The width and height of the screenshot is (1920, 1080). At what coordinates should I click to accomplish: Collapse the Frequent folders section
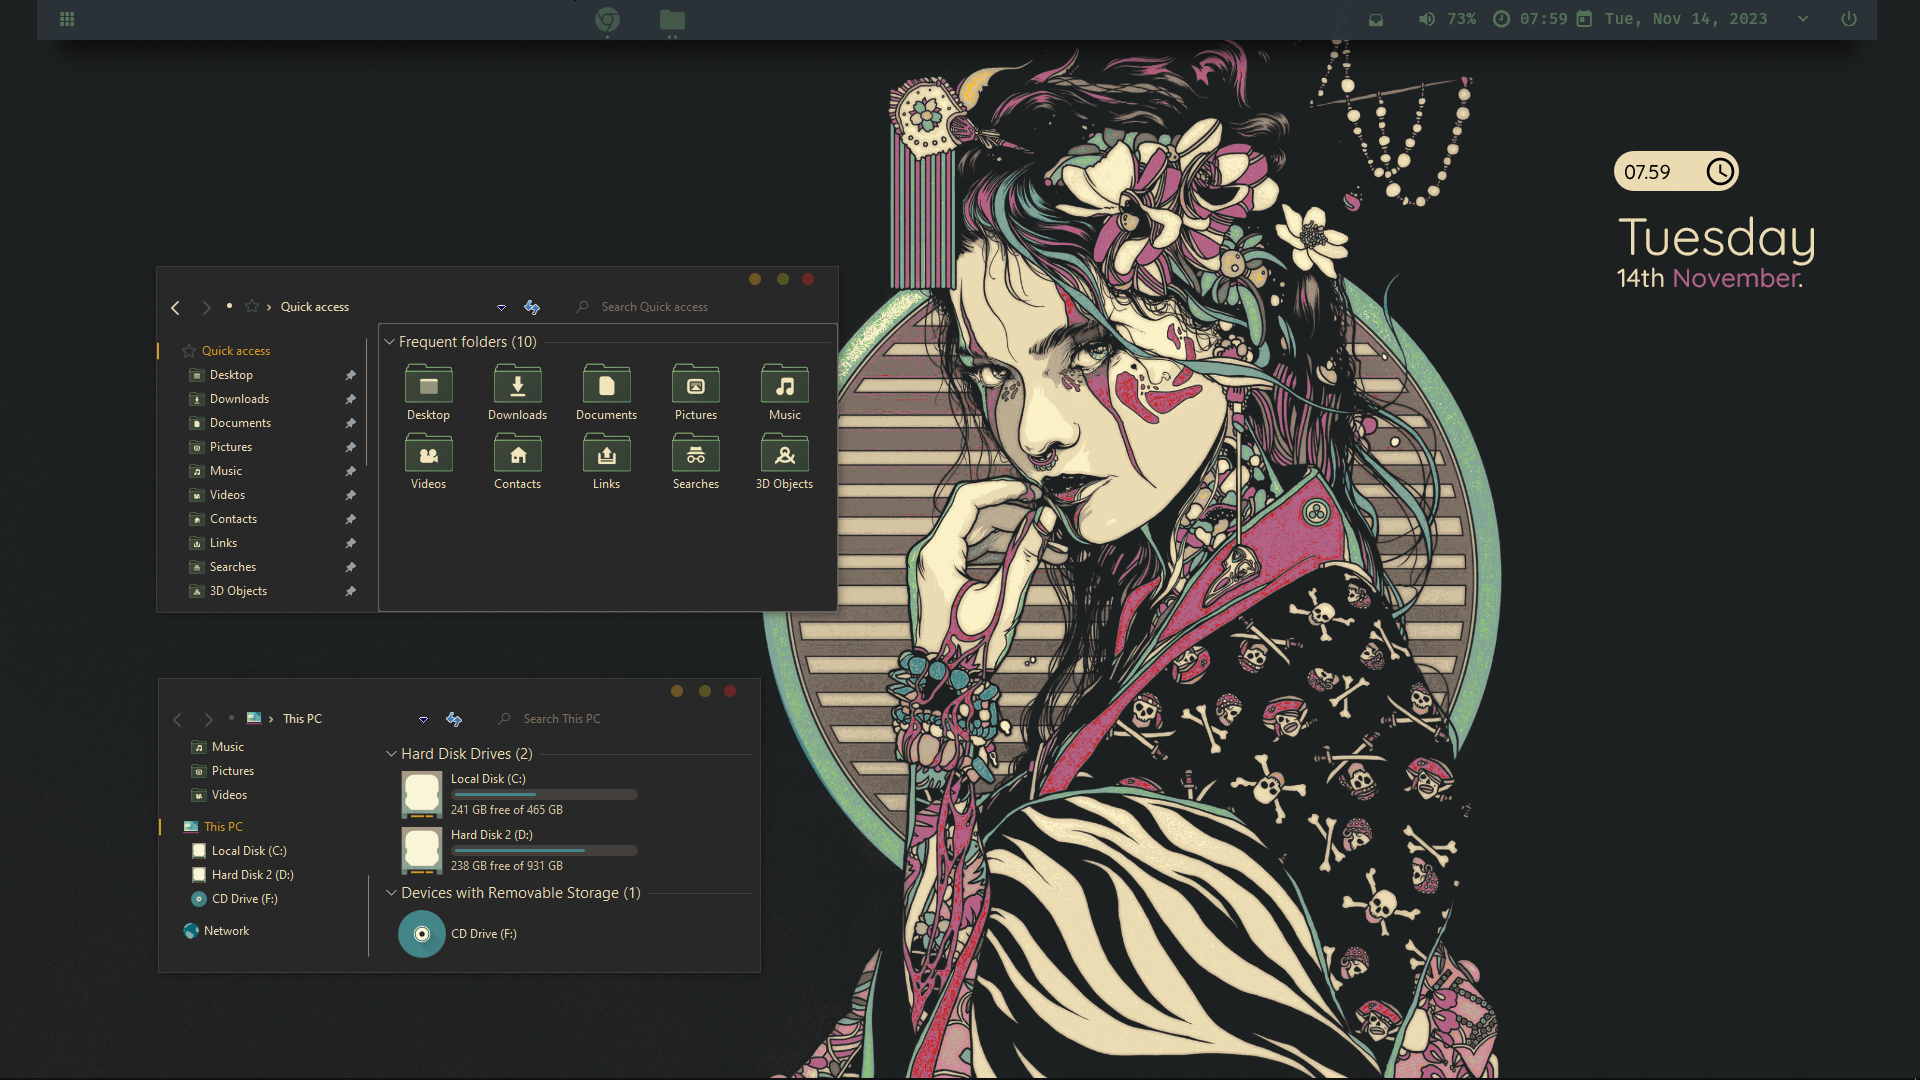[x=389, y=341]
